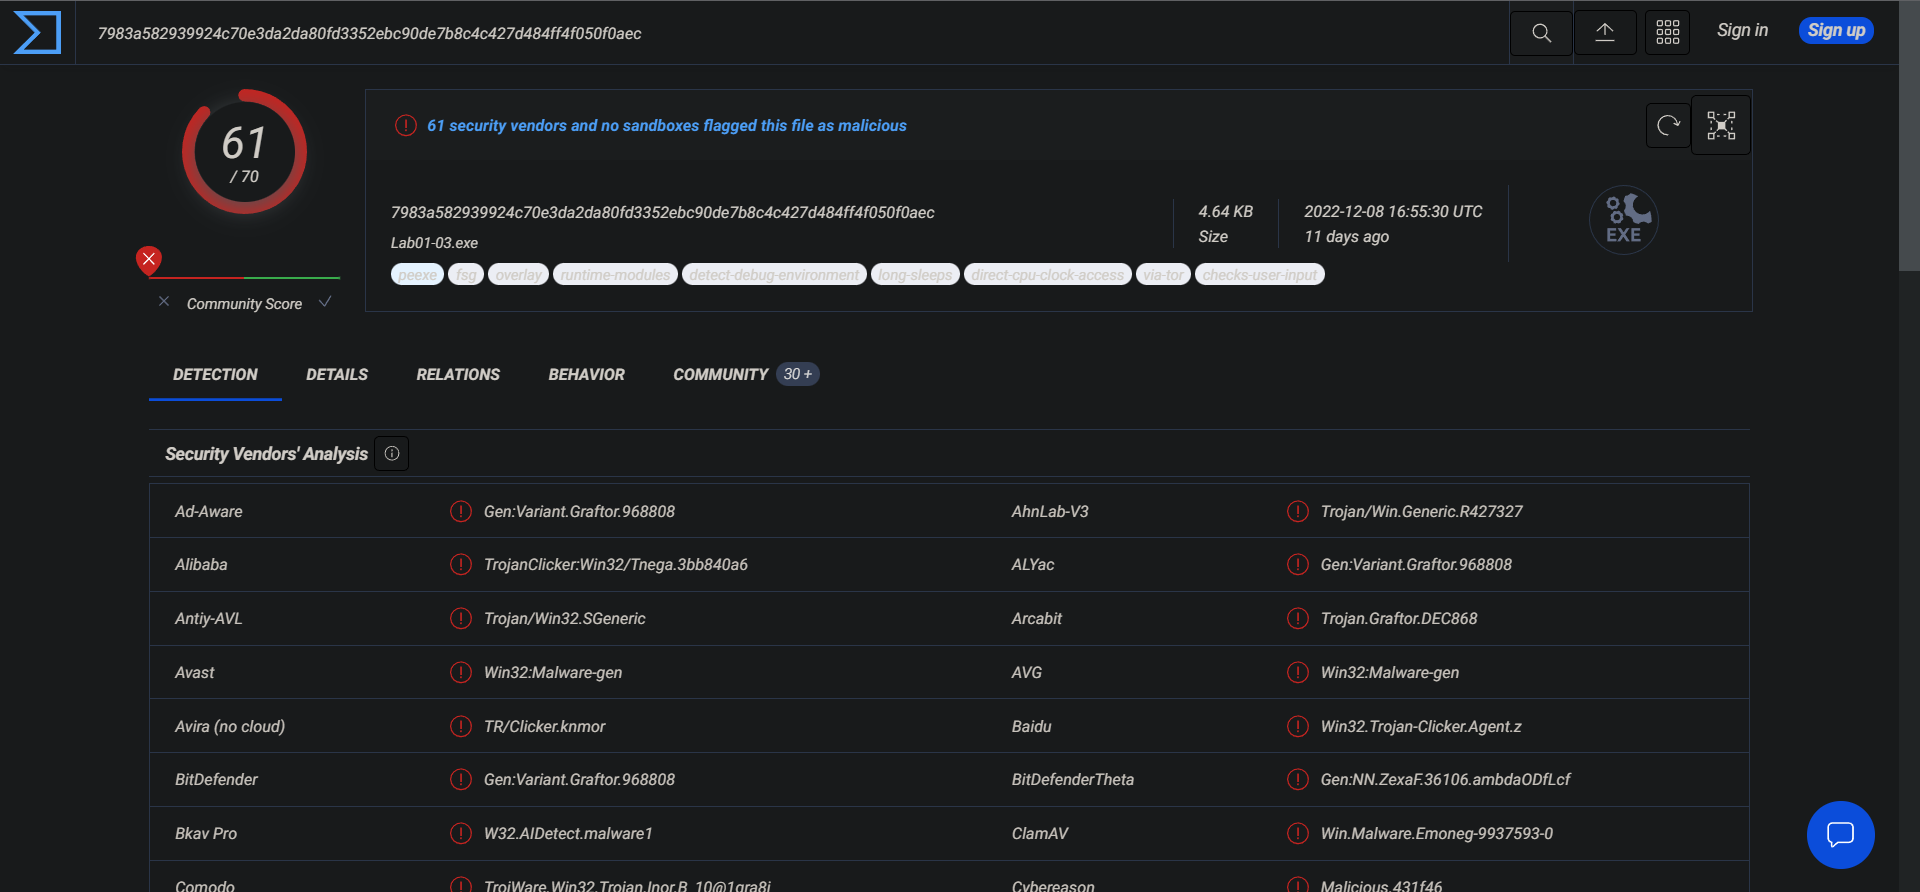This screenshot has width=1920, height=892.
Task: Select the fsg tag
Action: pos(466,274)
